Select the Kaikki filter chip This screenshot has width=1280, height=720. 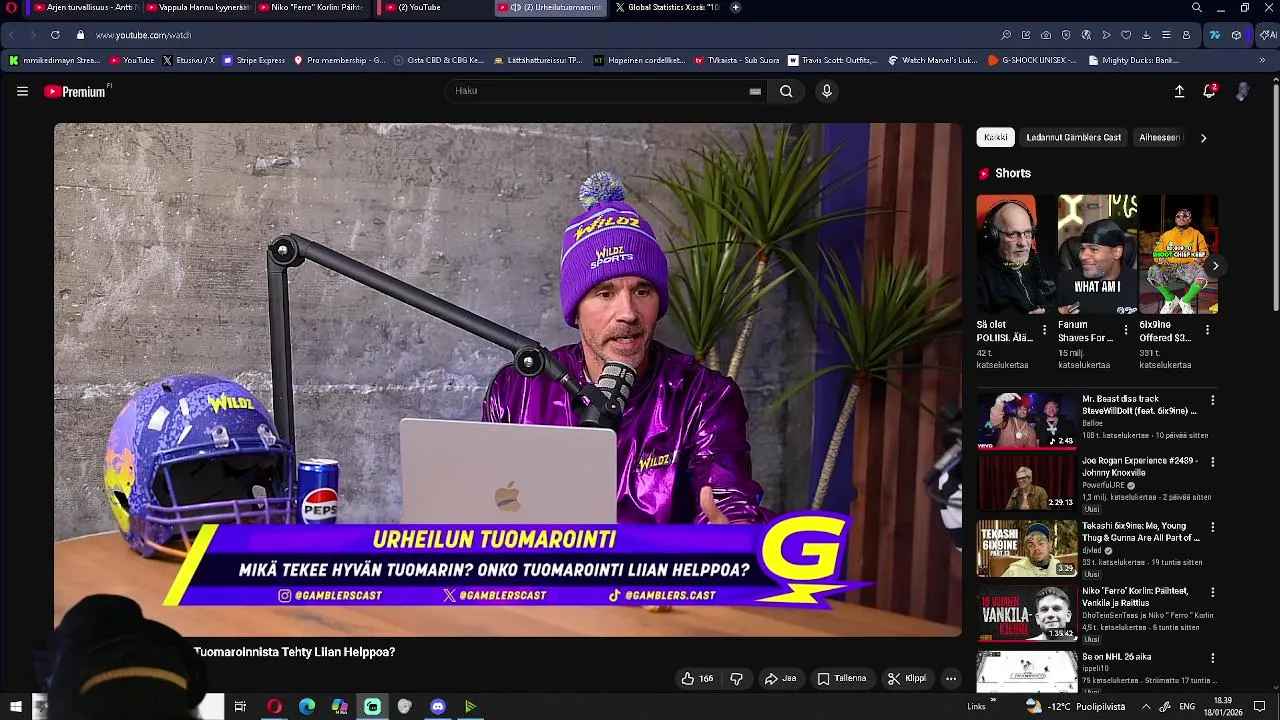(x=995, y=138)
